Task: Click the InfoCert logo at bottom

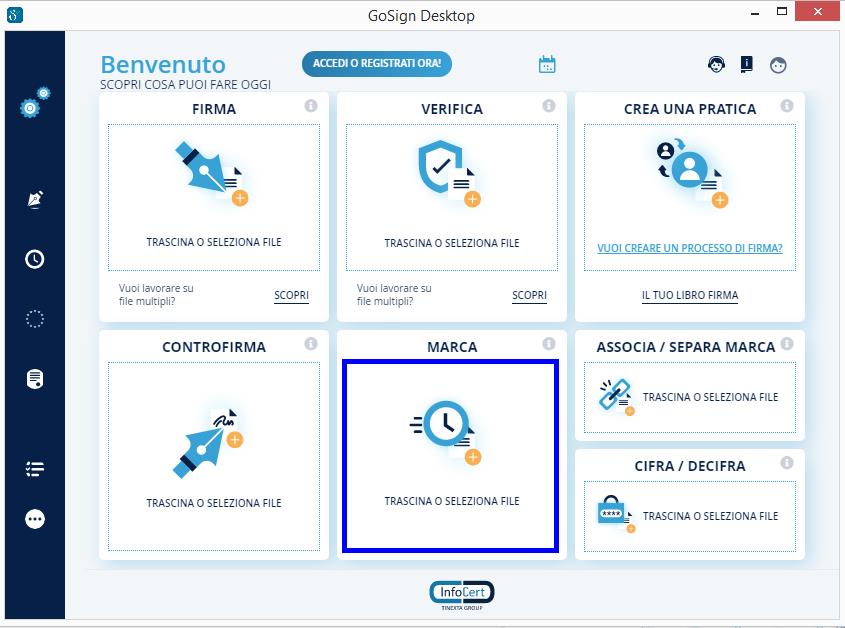Action: coord(462,595)
